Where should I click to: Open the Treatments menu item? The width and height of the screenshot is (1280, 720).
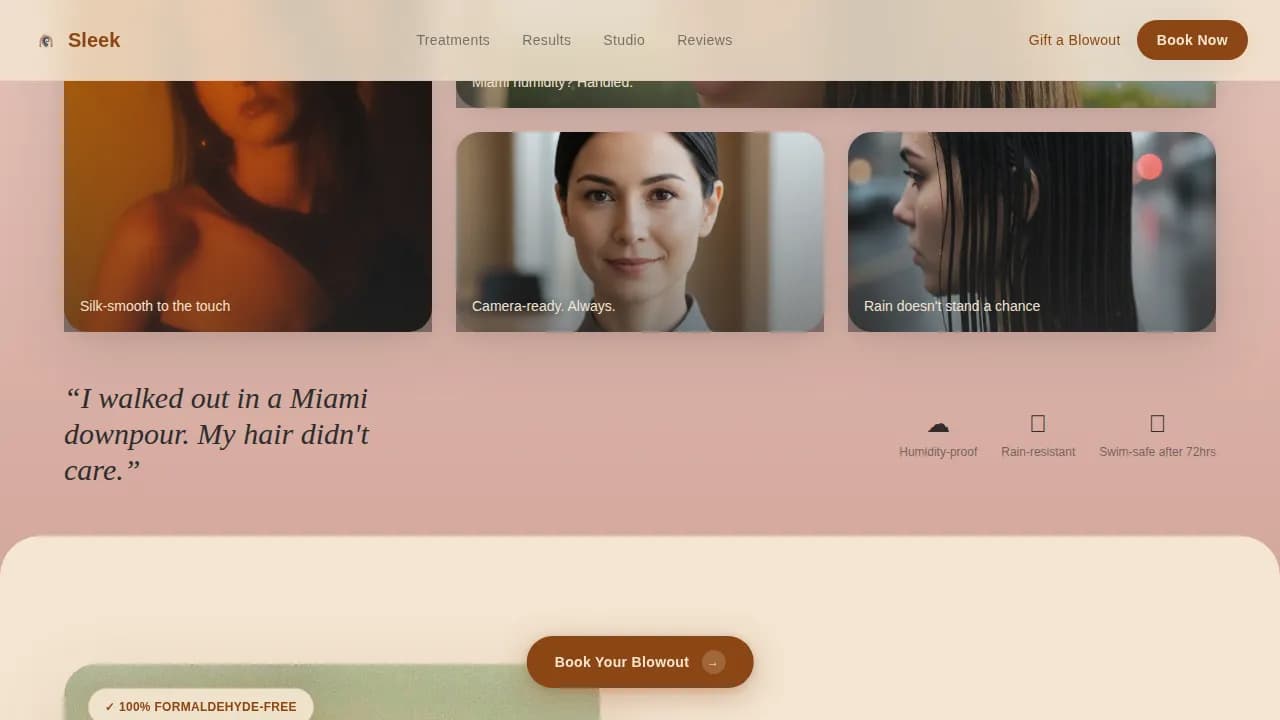click(x=452, y=40)
